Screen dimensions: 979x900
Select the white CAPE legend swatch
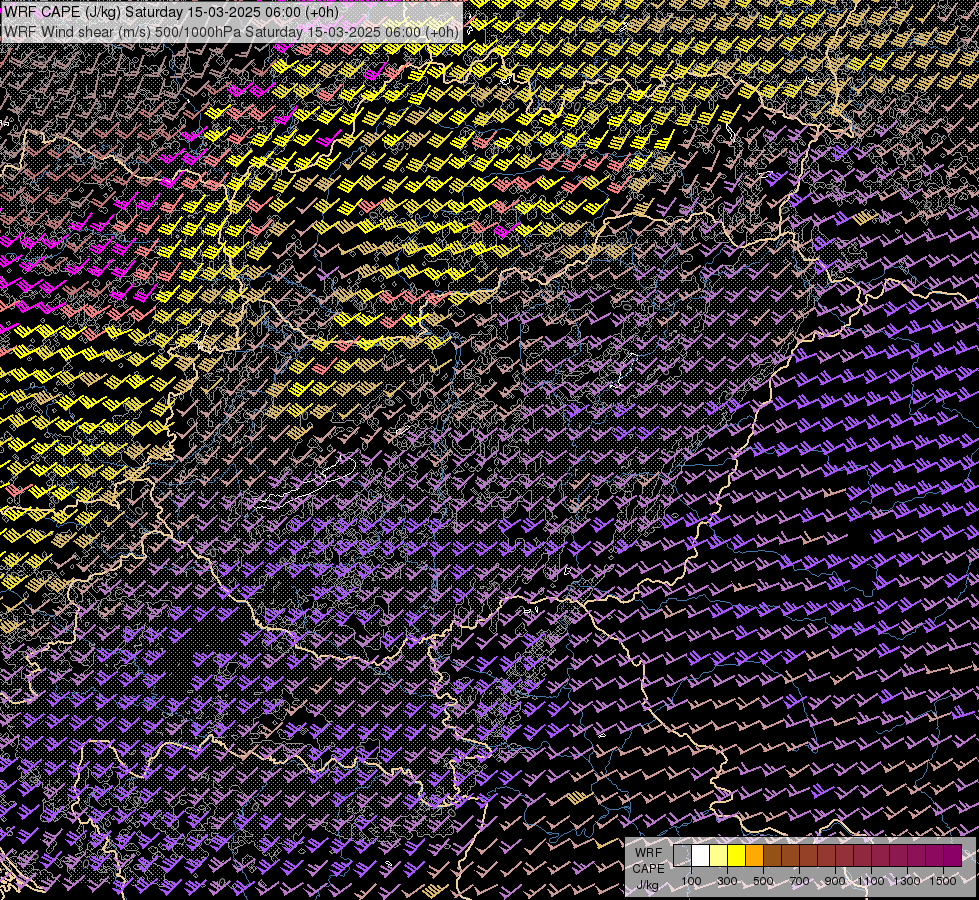tap(701, 855)
